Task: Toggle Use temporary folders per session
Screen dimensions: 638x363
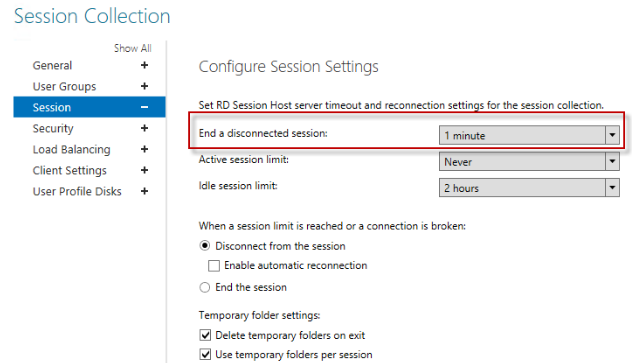Action: 205,354
